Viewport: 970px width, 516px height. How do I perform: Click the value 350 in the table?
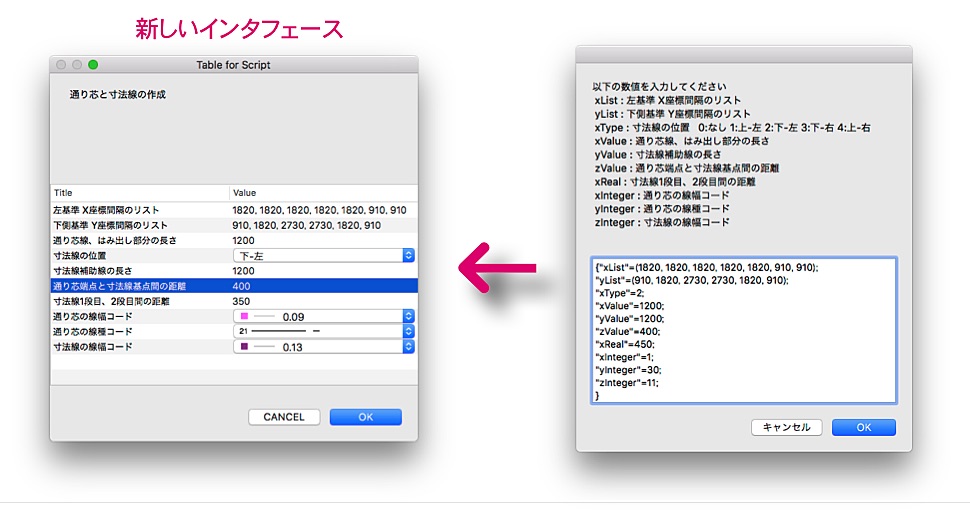coord(242,301)
